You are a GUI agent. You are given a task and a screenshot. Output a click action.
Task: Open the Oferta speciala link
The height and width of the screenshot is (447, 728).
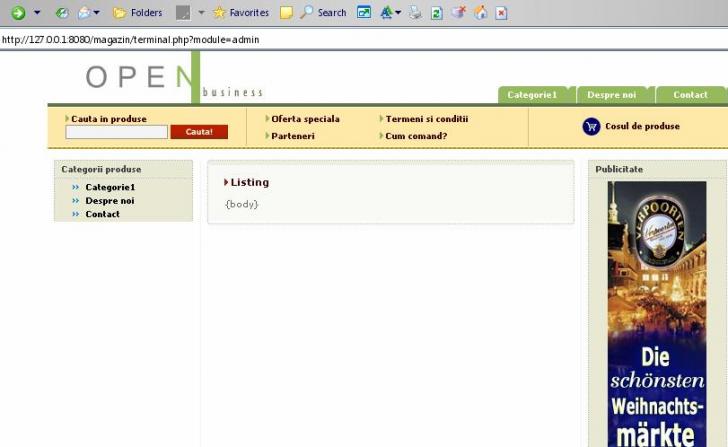[305, 119]
